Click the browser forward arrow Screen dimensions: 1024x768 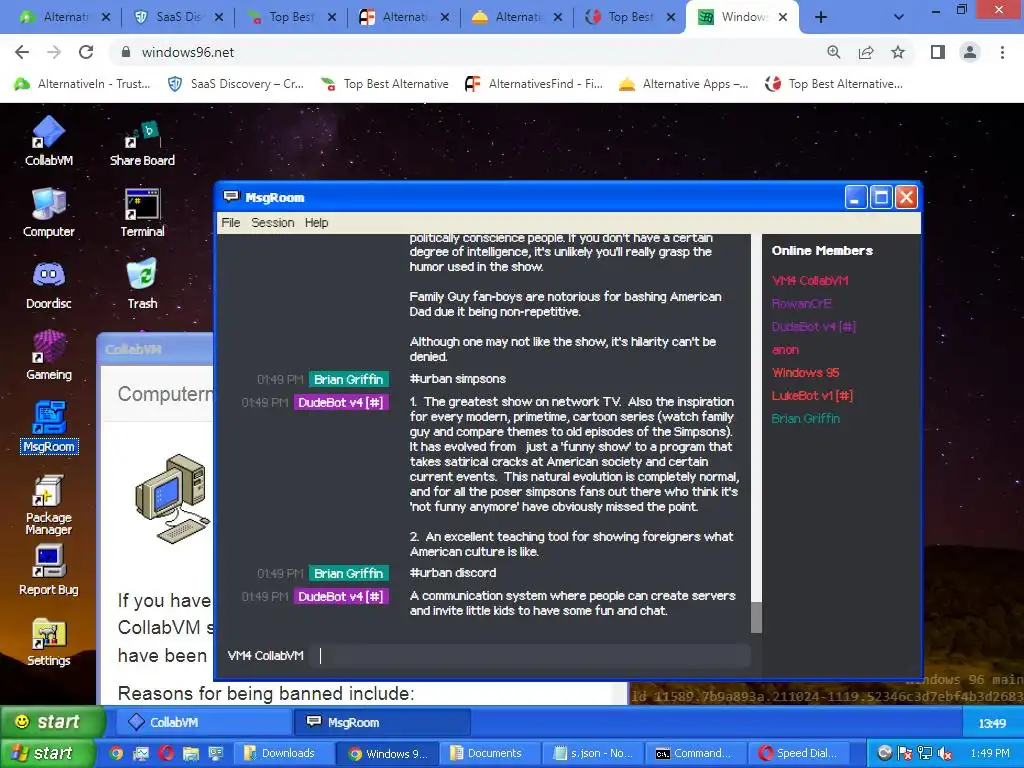(54, 52)
